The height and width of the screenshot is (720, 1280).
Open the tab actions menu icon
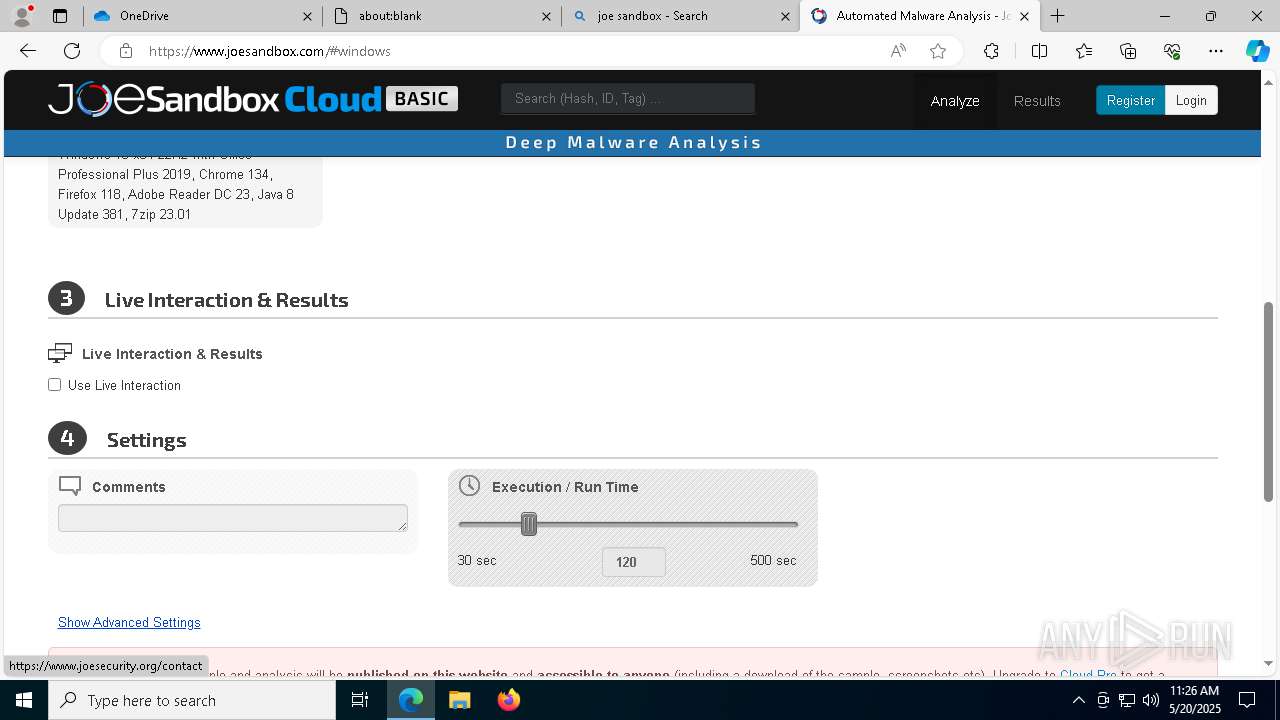[x=60, y=16]
